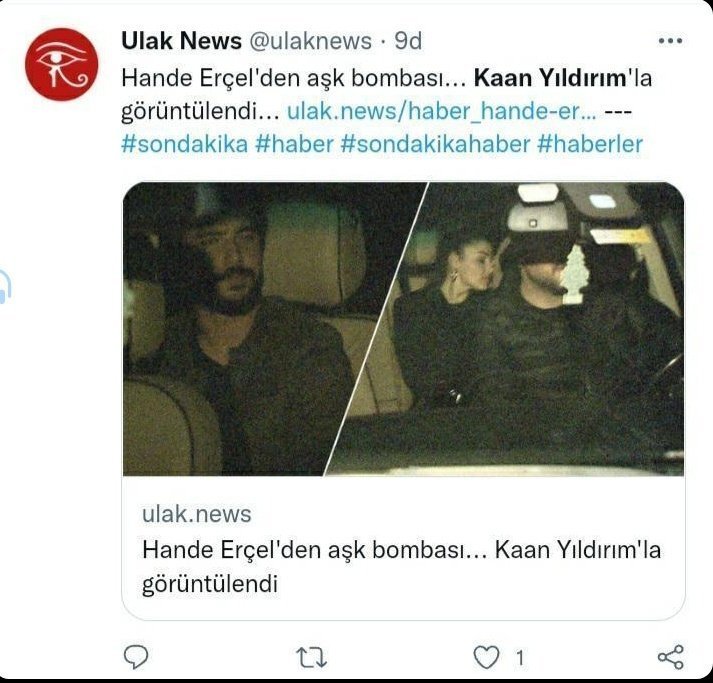The height and width of the screenshot is (683, 713).
Task: Click the Kaan Yıldırım bold text in tweet
Action: 550,78
